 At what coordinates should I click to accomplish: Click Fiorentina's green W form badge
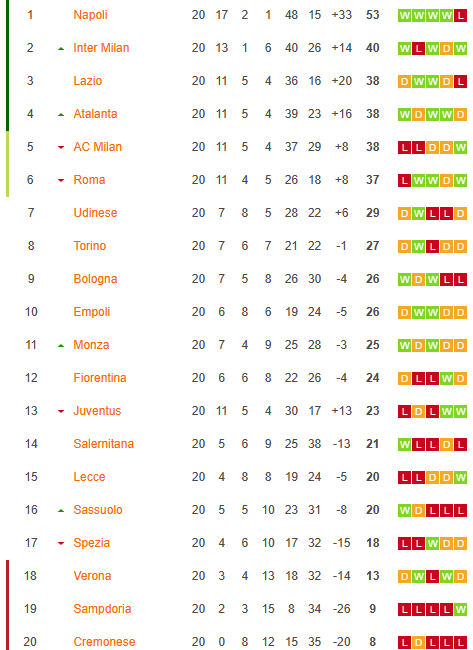(x=446, y=378)
